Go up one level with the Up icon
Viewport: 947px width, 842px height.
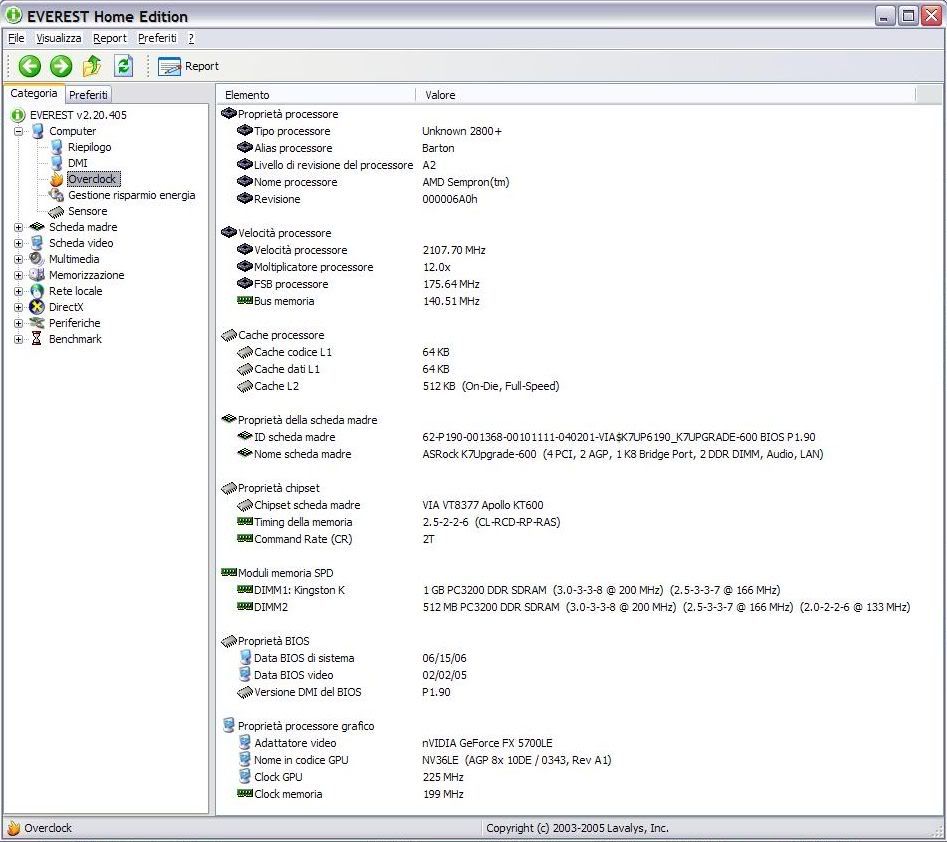point(92,66)
